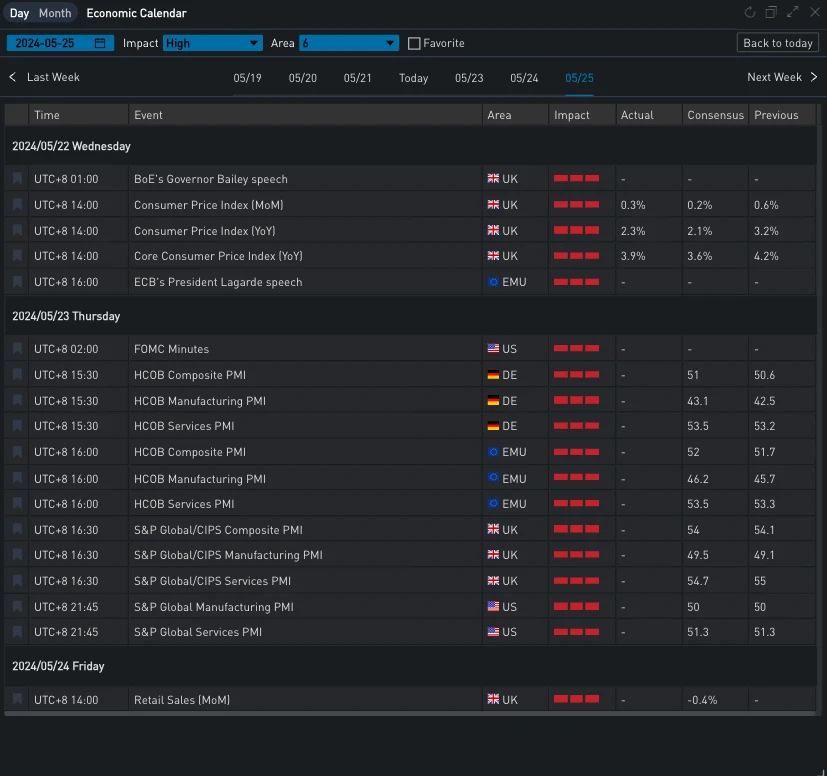
Task: Bookmark the FOMC Minutes event
Action: (17, 349)
